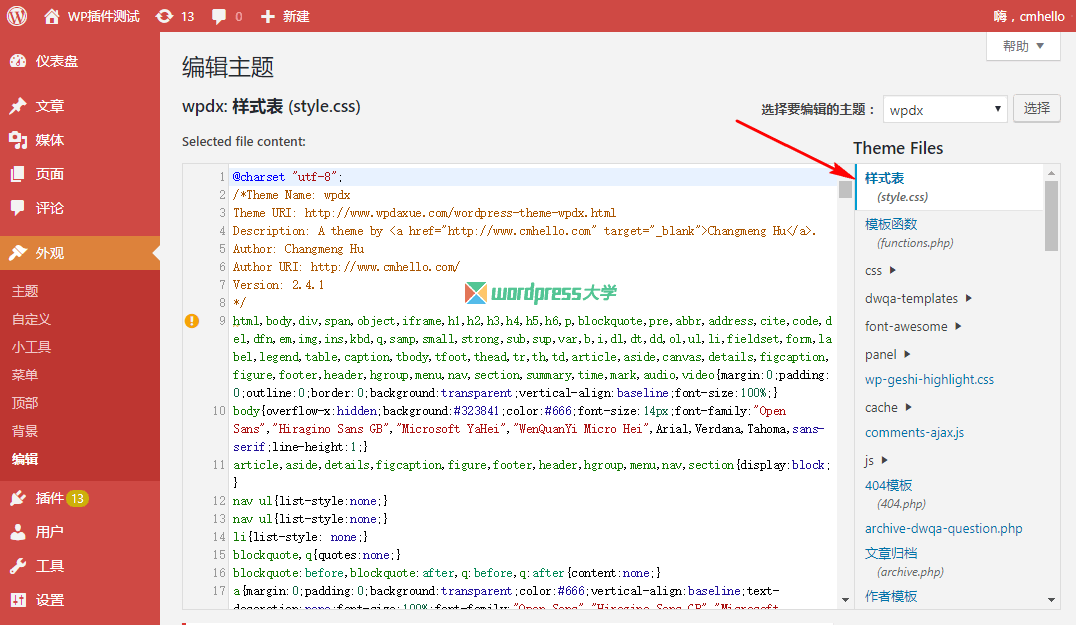Click line number 10 in the gutter
Image resolution: width=1076 pixels, height=625 pixels.
[219, 410]
